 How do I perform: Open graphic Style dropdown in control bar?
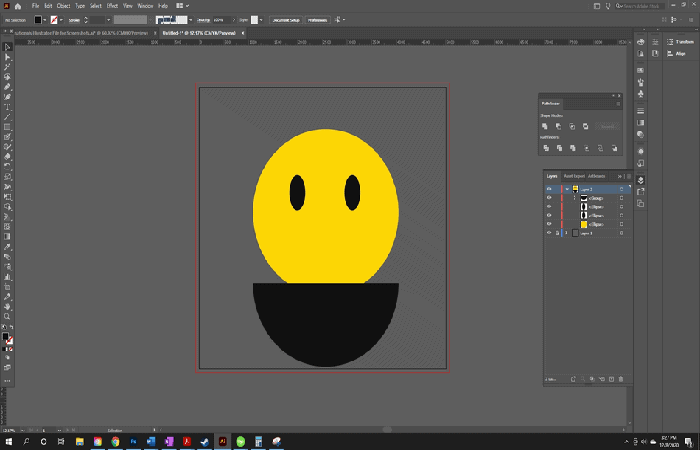[x=261, y=20]
